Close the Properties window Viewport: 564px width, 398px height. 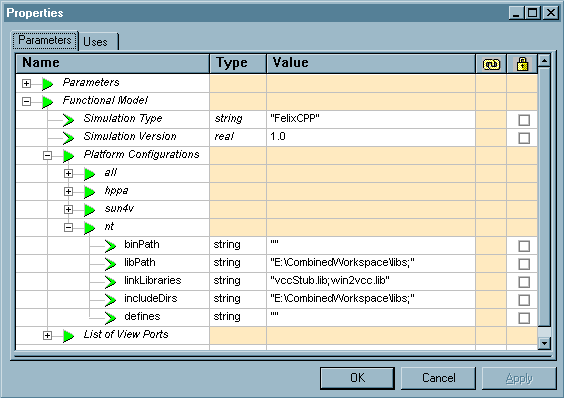(x=550, y=13)
